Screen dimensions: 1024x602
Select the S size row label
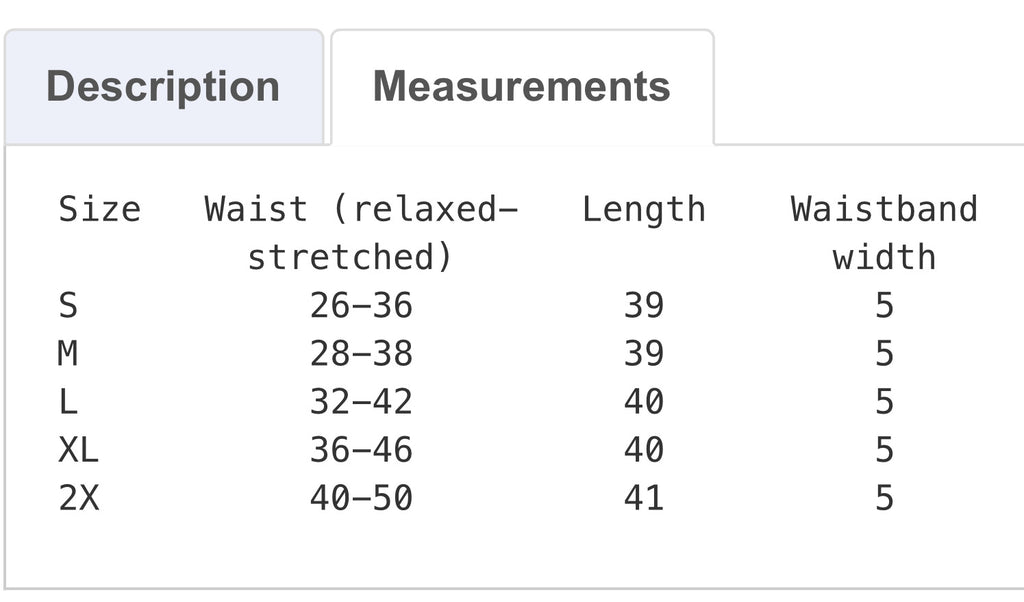pos(68,306)
